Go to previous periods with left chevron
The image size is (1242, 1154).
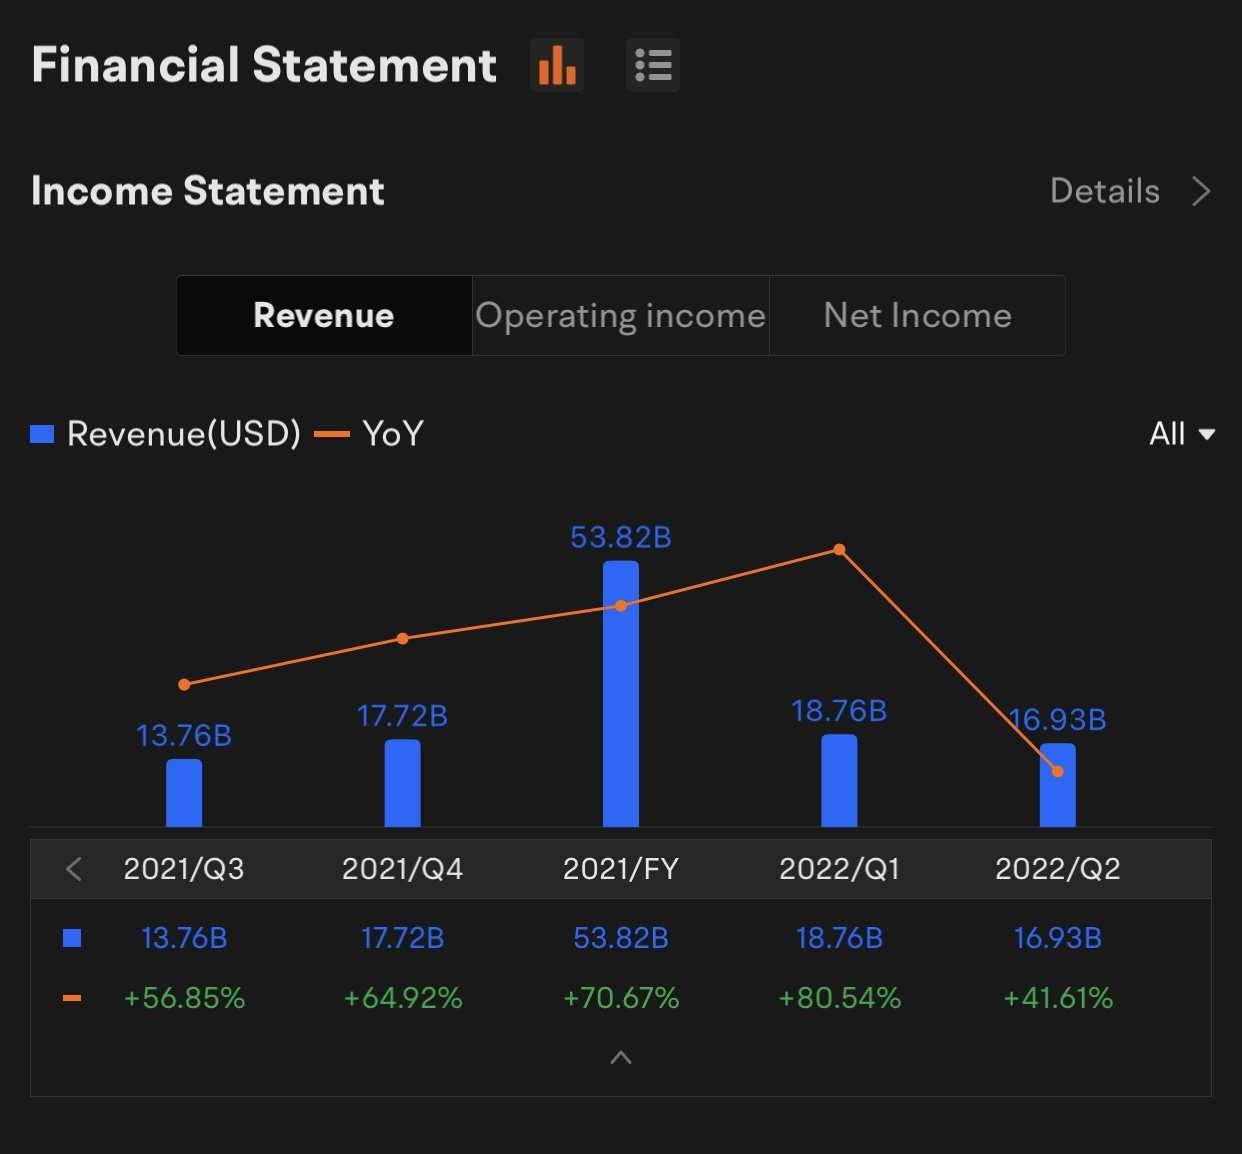(73, 869)
